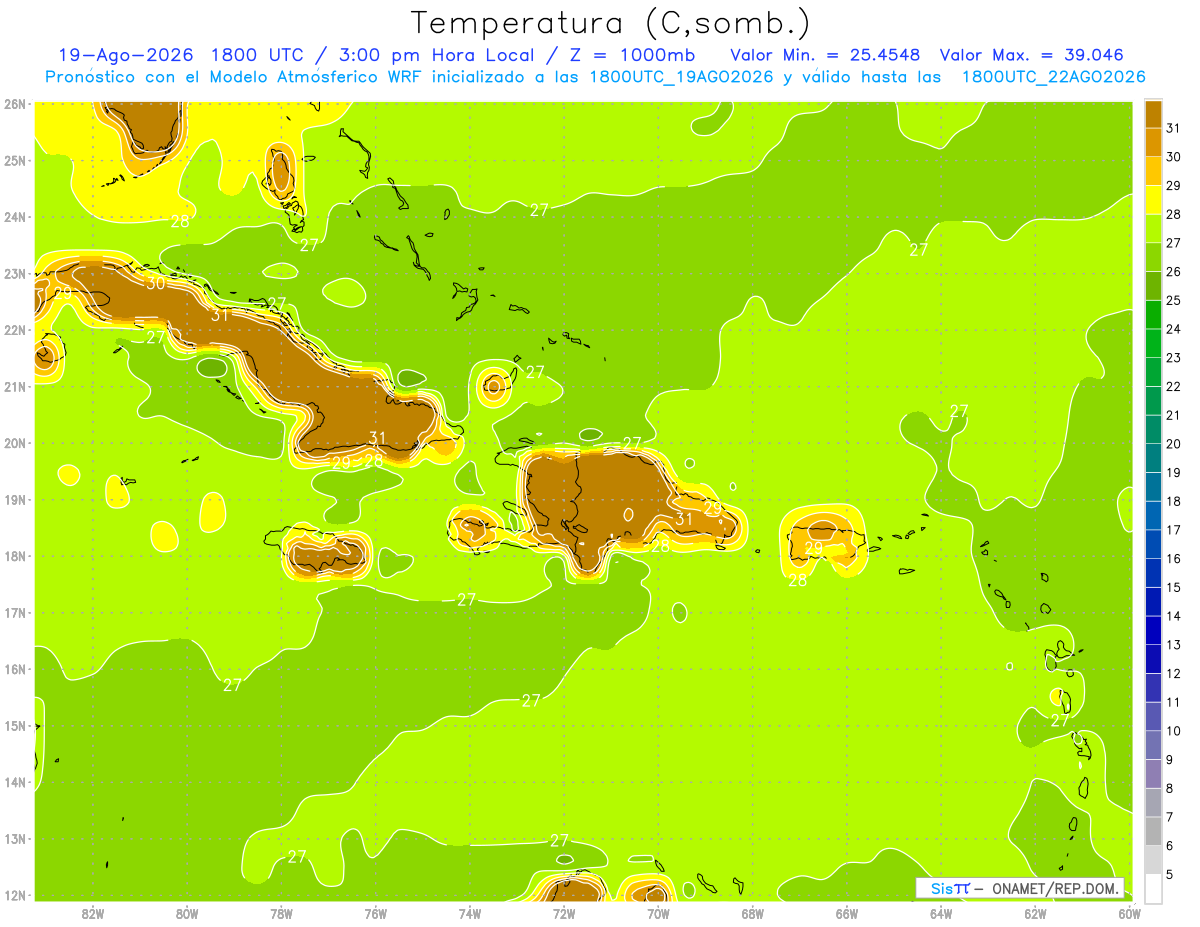The image size is (1200, 927).
Task: Click the '60W' longitude axis label
Action: click(1129, 913)
